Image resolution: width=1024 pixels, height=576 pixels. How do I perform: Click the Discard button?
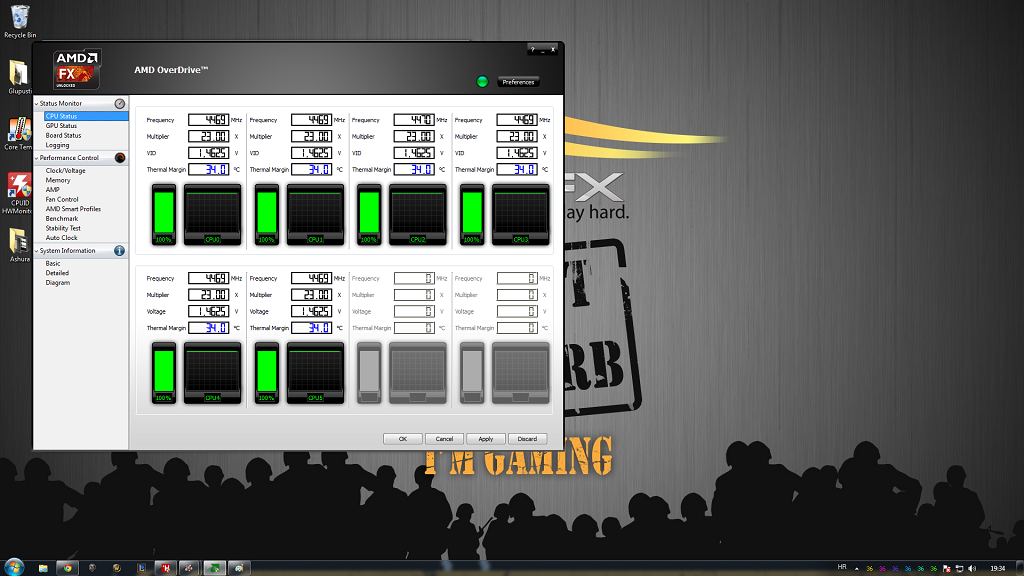[x=528, y=439]
